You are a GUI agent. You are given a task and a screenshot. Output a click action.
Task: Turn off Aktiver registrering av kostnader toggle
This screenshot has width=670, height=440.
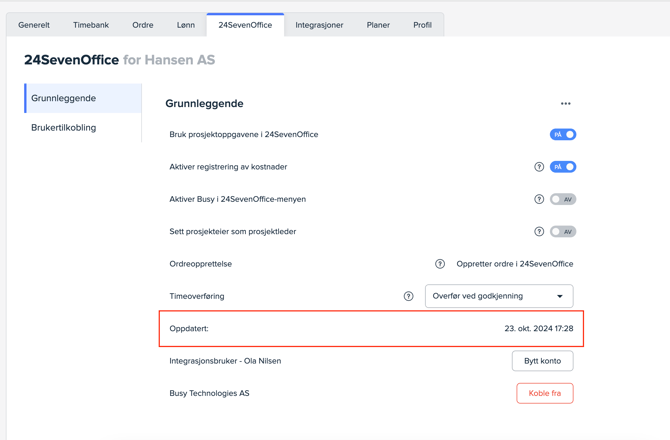point(563,167)
